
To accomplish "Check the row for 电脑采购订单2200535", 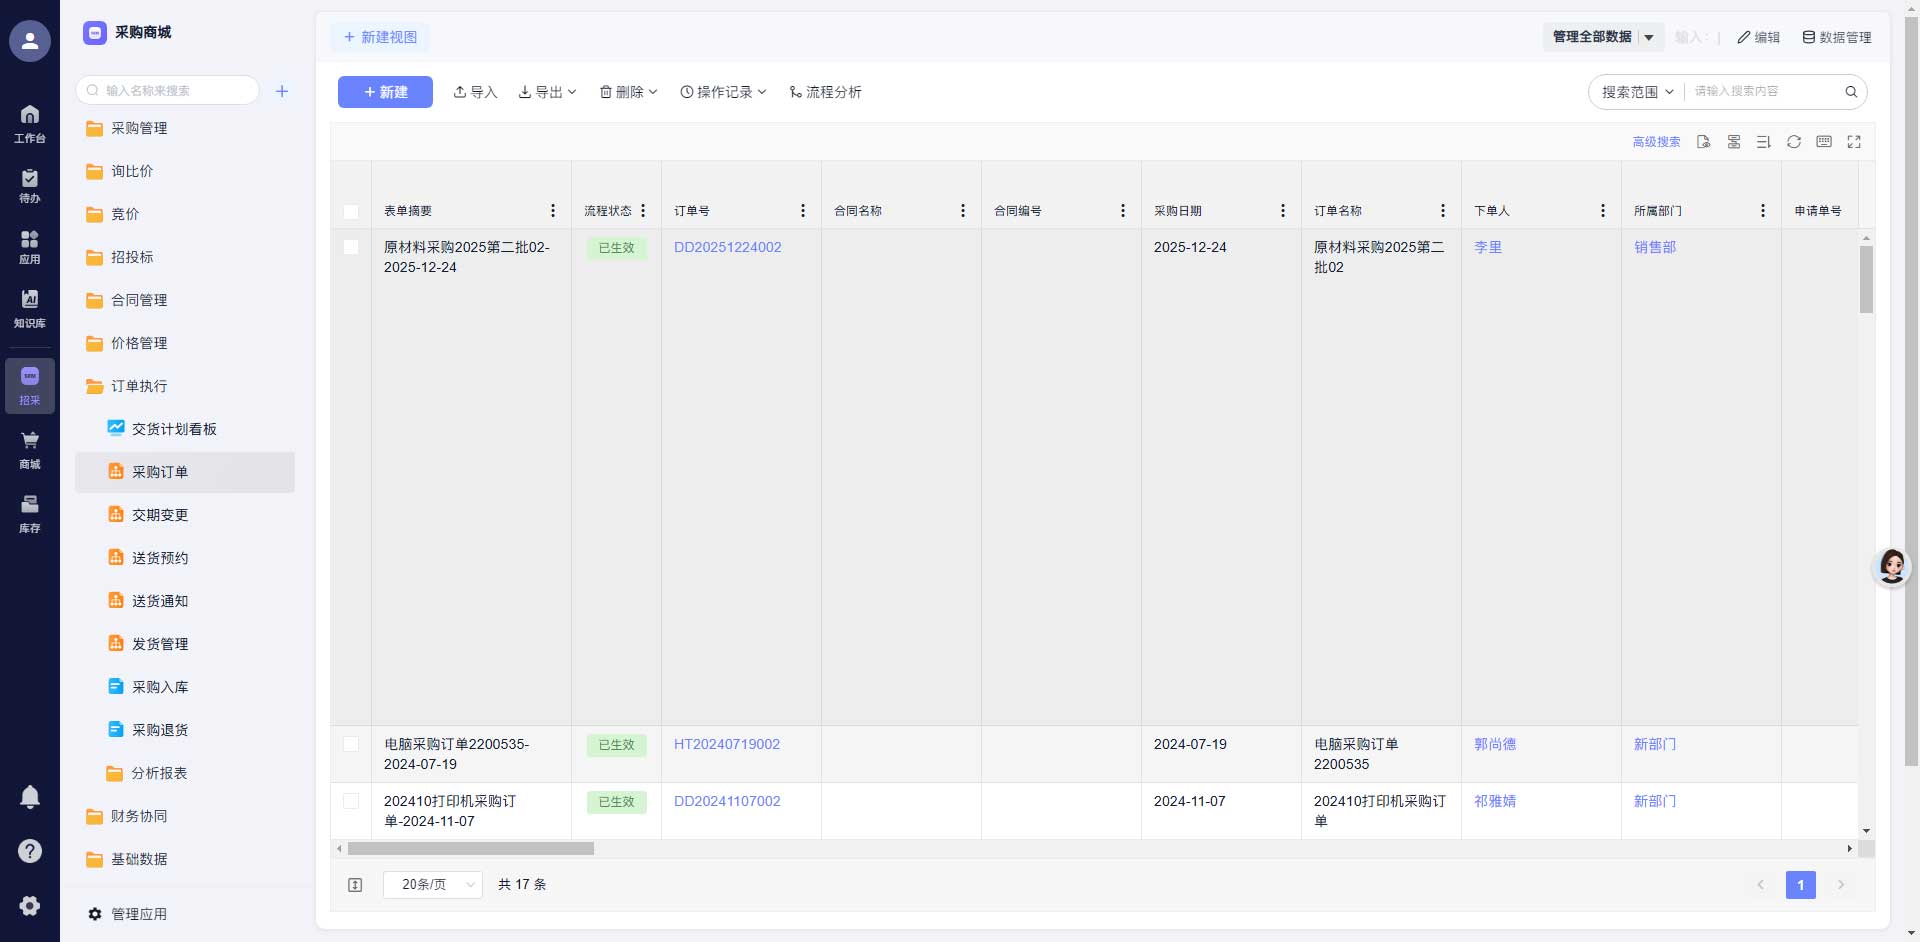I will tap(351, 744).
